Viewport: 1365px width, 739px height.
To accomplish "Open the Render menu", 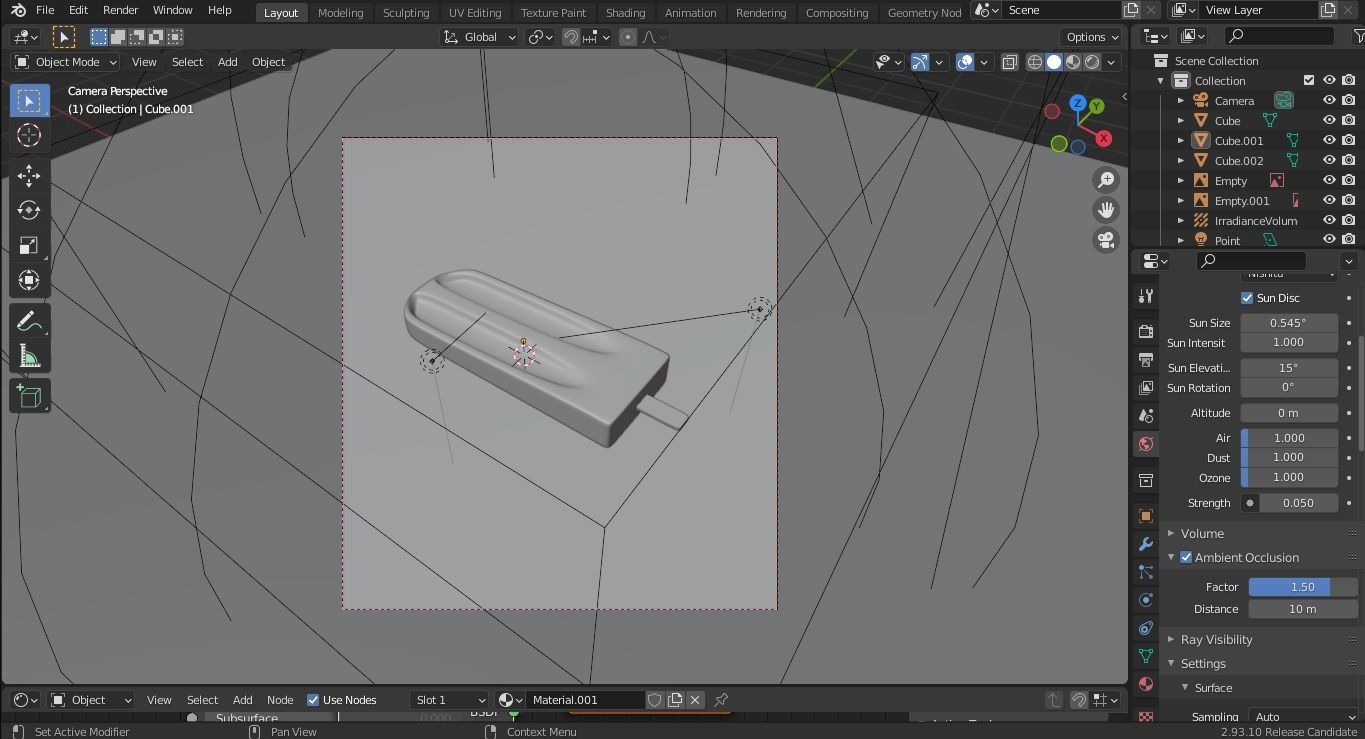I will 121,10.
